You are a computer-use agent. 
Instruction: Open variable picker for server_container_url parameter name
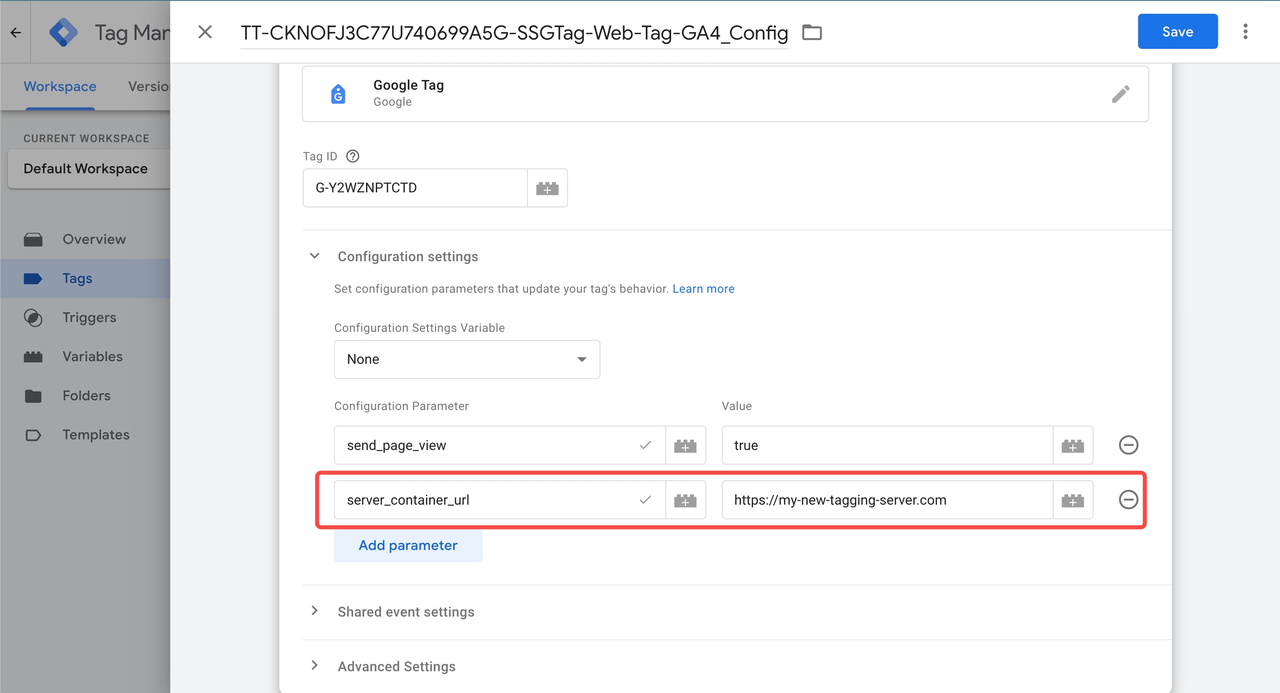685,500
